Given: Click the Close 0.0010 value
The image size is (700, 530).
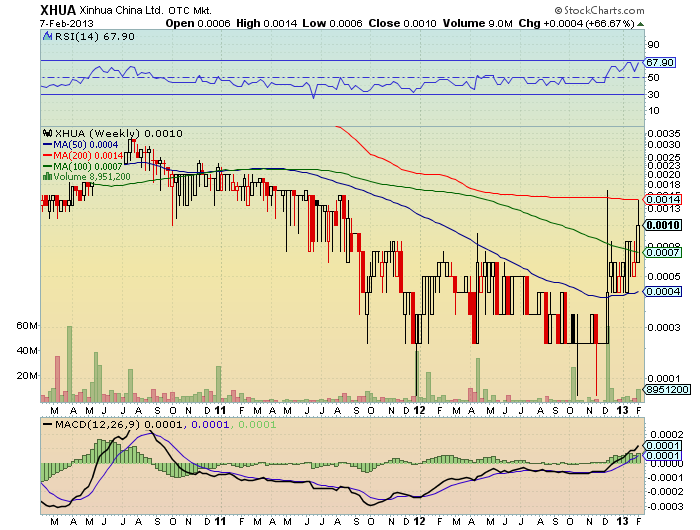Looking at the screenshot, I should (402, 23).
